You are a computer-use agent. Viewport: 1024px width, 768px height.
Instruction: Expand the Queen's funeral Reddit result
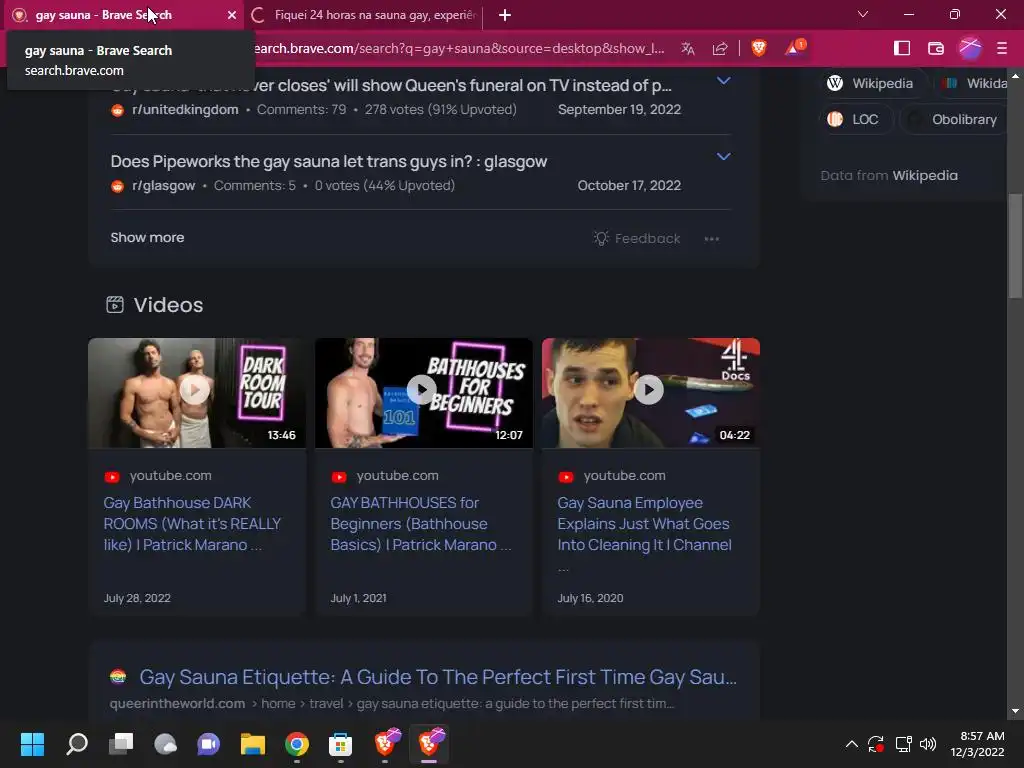[x=723, y=81]
